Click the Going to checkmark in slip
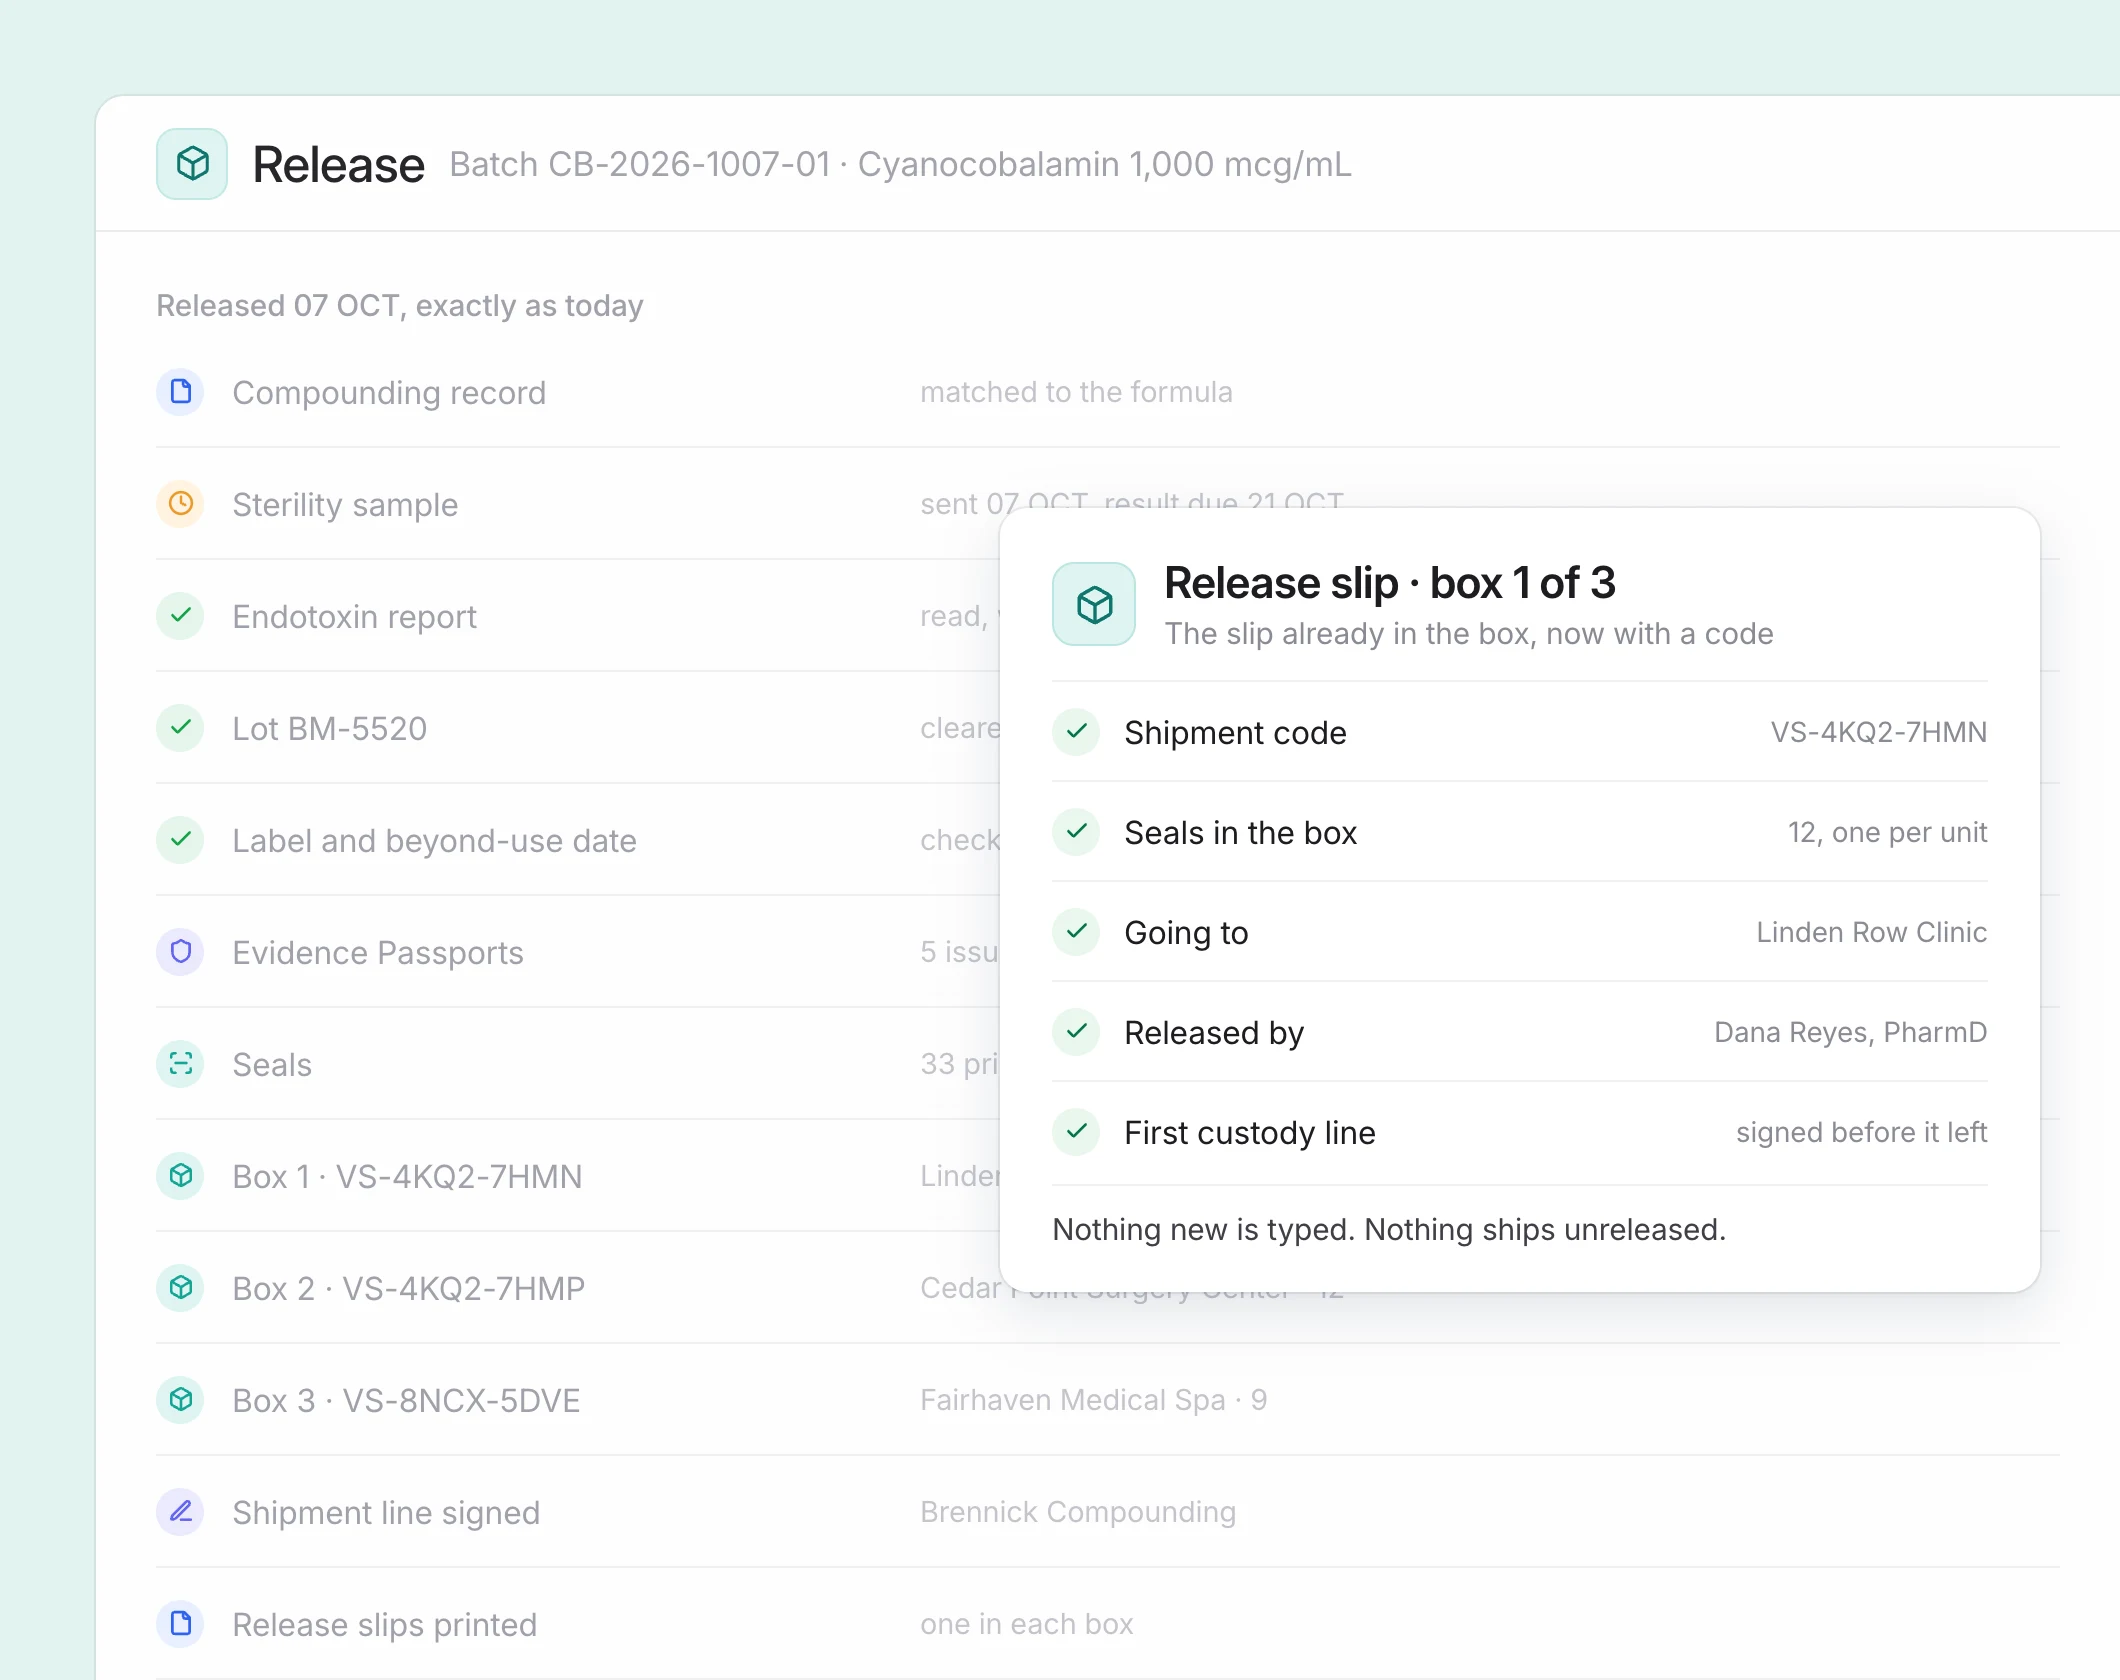The image size is (2120, 1680). 1077,932
